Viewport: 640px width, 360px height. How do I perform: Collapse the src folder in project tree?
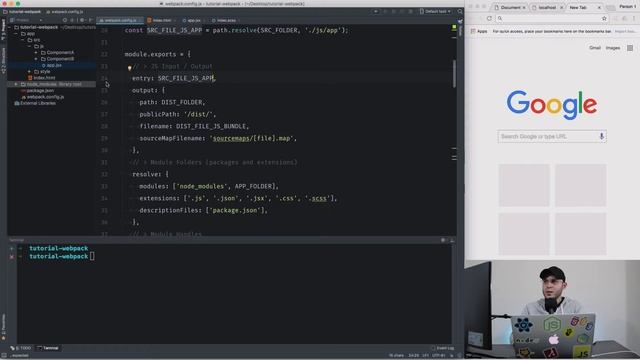coord(23,40)
